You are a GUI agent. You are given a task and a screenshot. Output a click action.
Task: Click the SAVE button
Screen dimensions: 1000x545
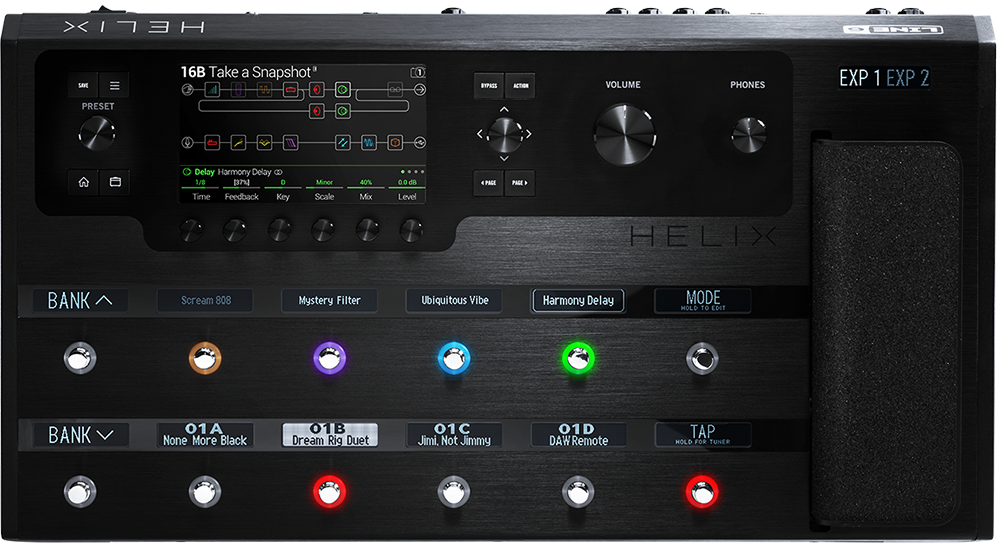(84, 85)
